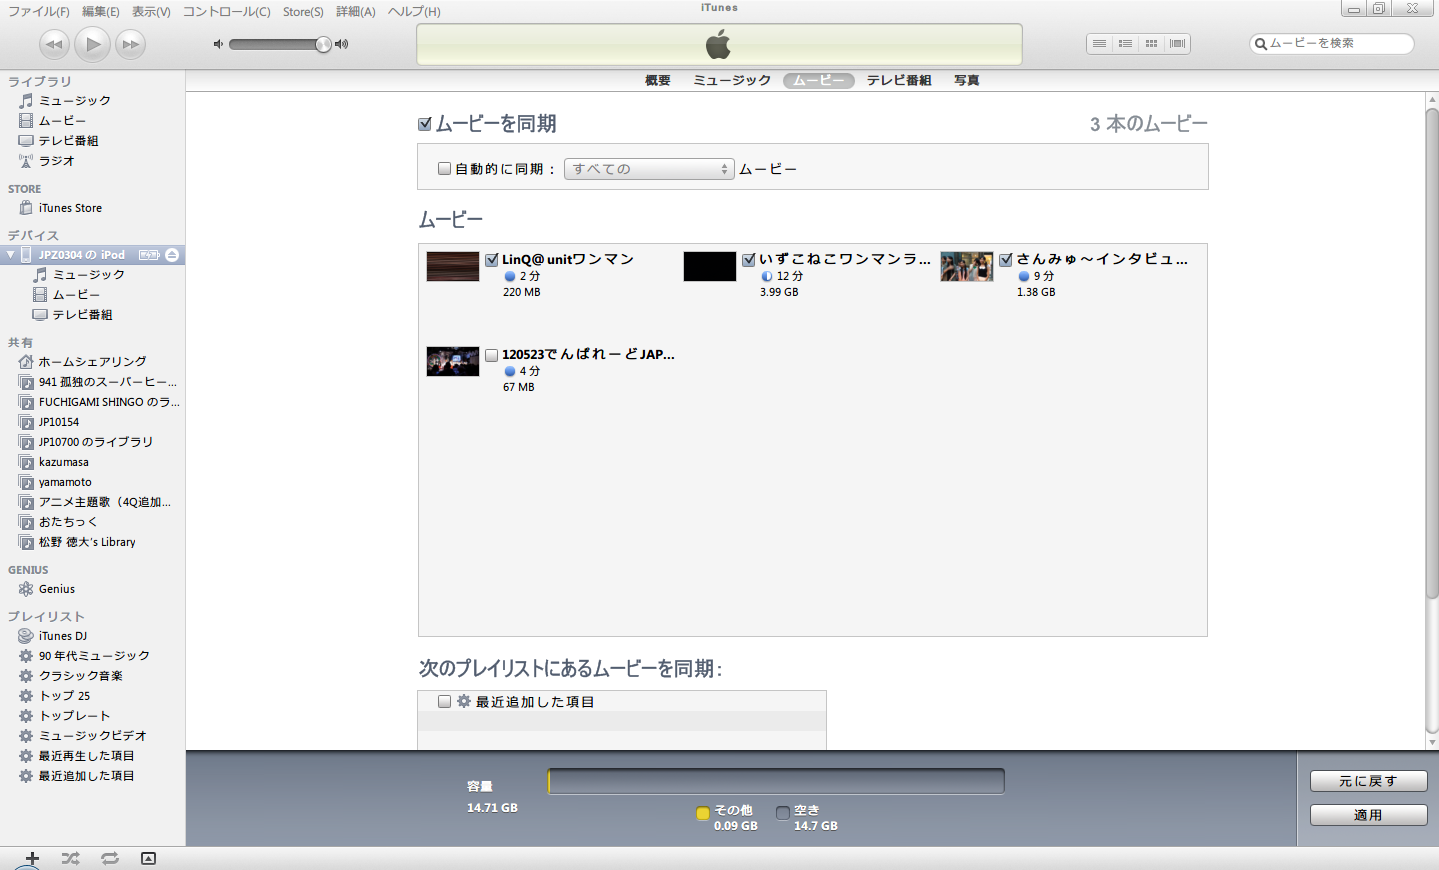Toggle the shuffle icon
This screenshot has height=870, width=1439.
[70, 859]
